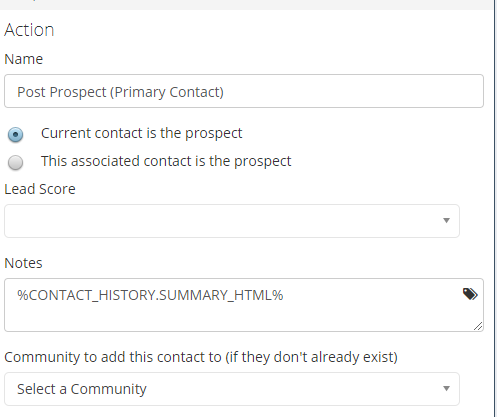
Task: Click the Community dropdown arrow
Action: 446,388
